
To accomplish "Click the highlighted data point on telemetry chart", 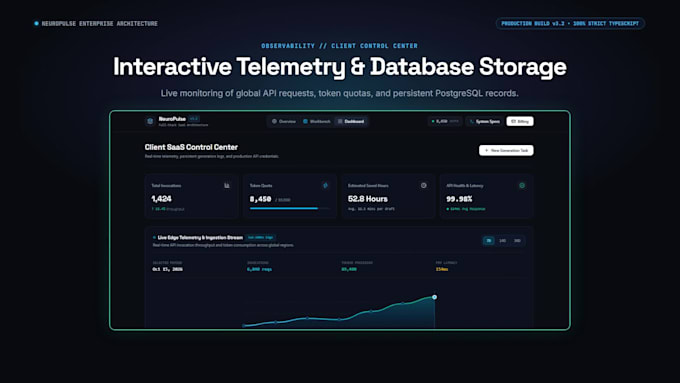I will pos(434,297).
